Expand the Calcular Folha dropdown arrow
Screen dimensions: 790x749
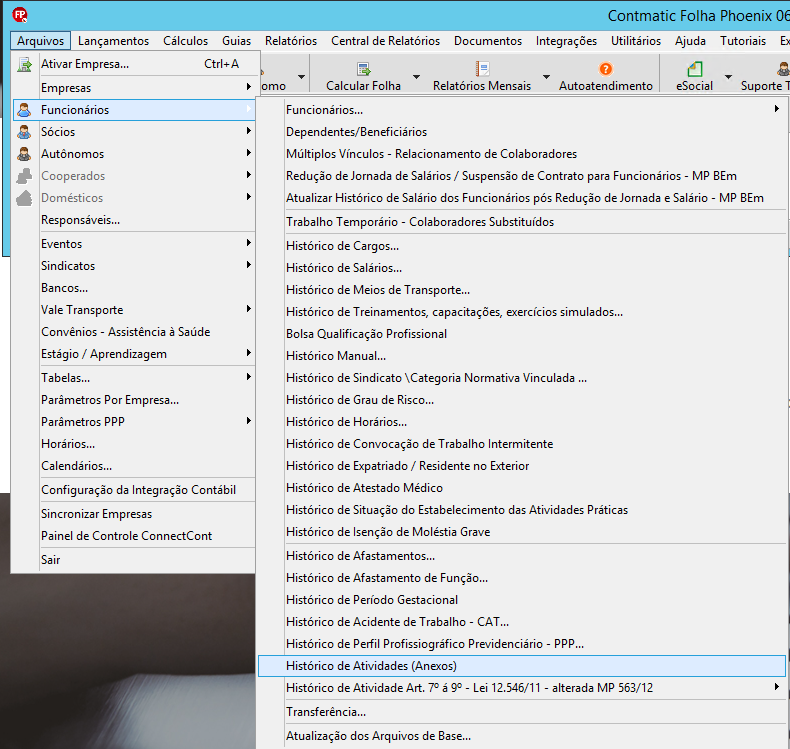416,77
